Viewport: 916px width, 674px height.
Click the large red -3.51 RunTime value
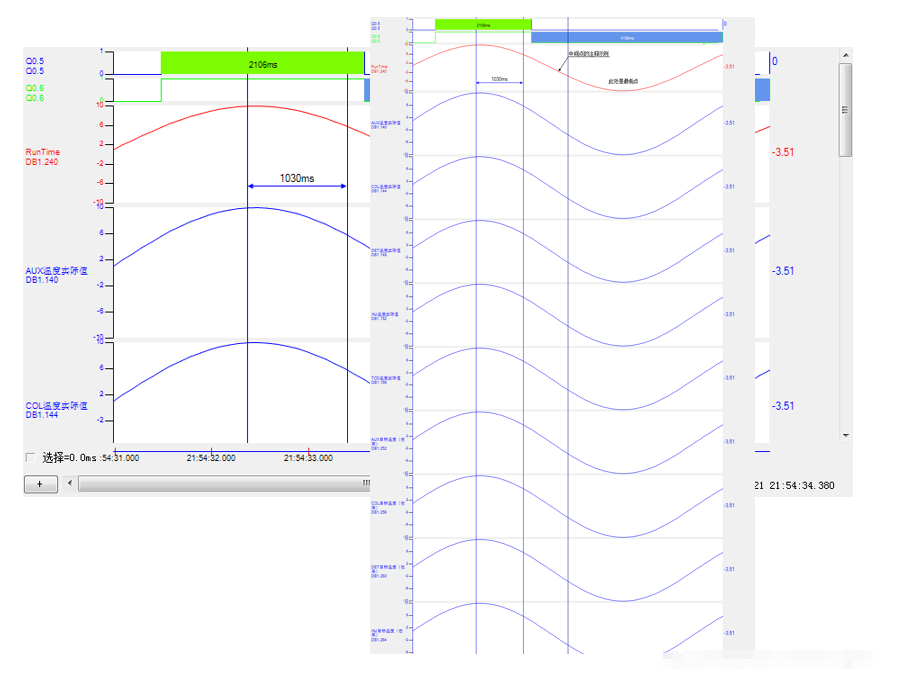point(783,152)
